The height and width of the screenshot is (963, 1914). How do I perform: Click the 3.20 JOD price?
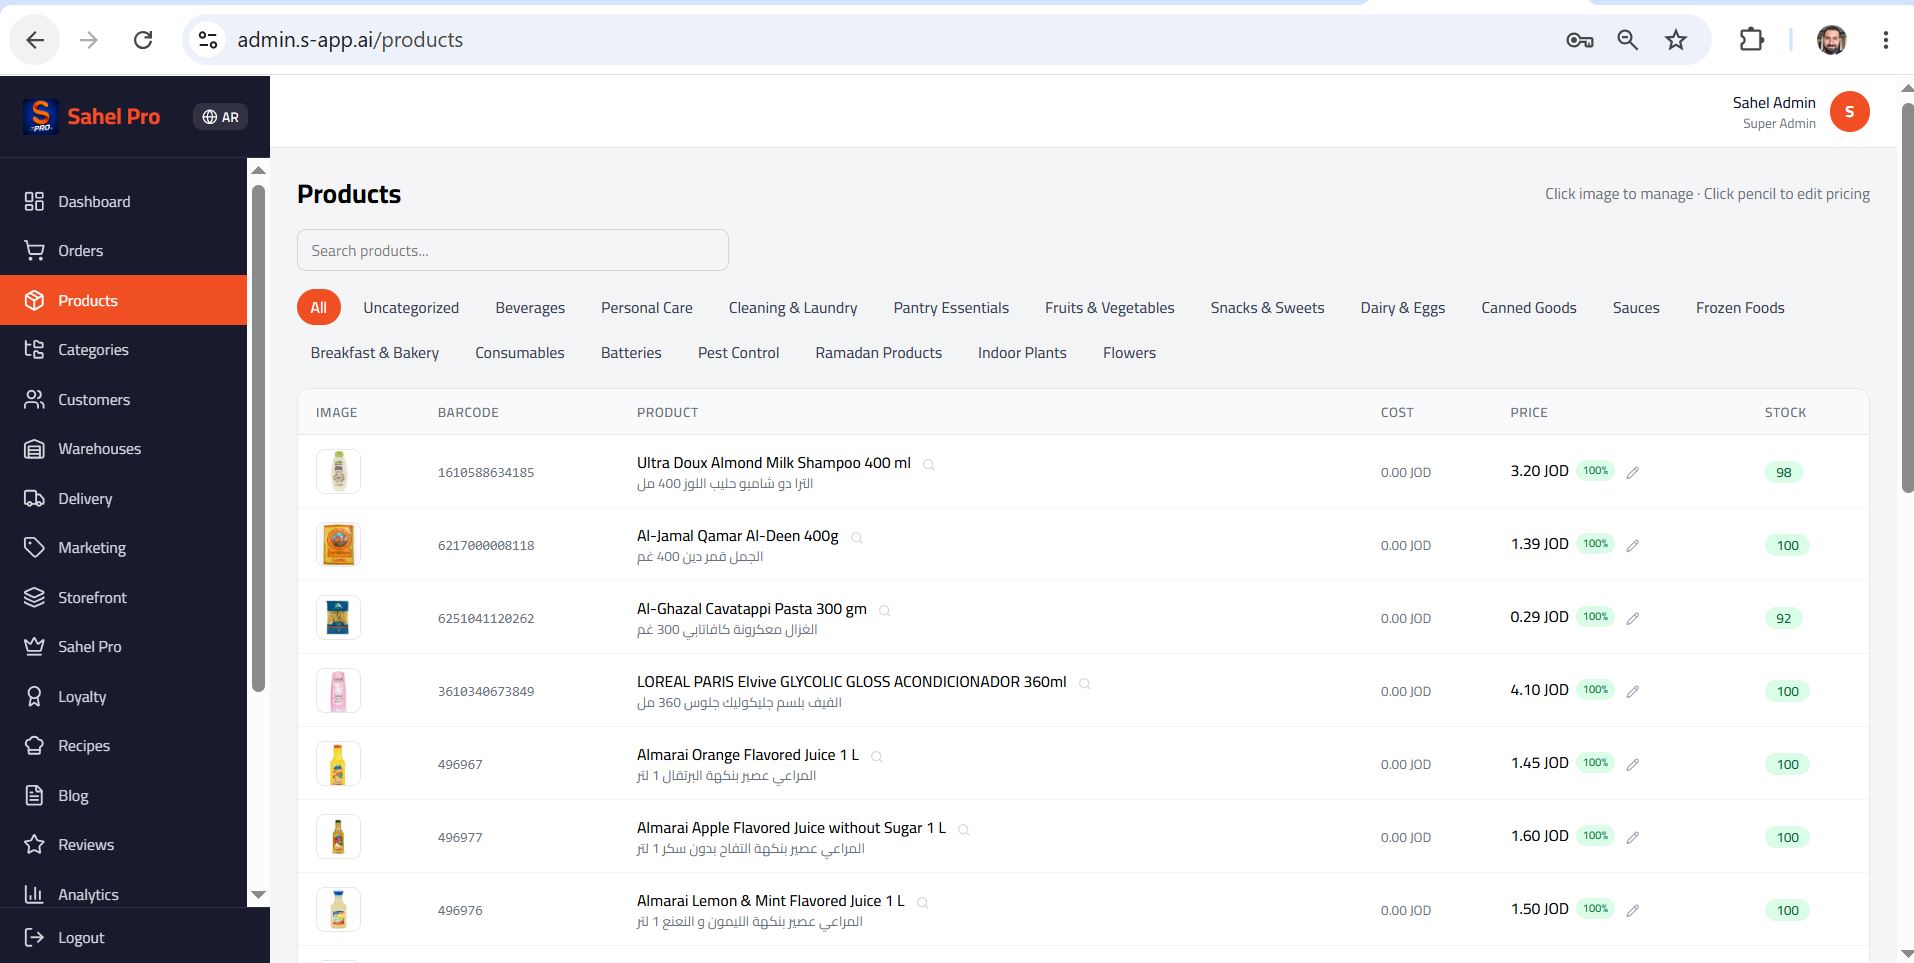(x=1539, y=471)
